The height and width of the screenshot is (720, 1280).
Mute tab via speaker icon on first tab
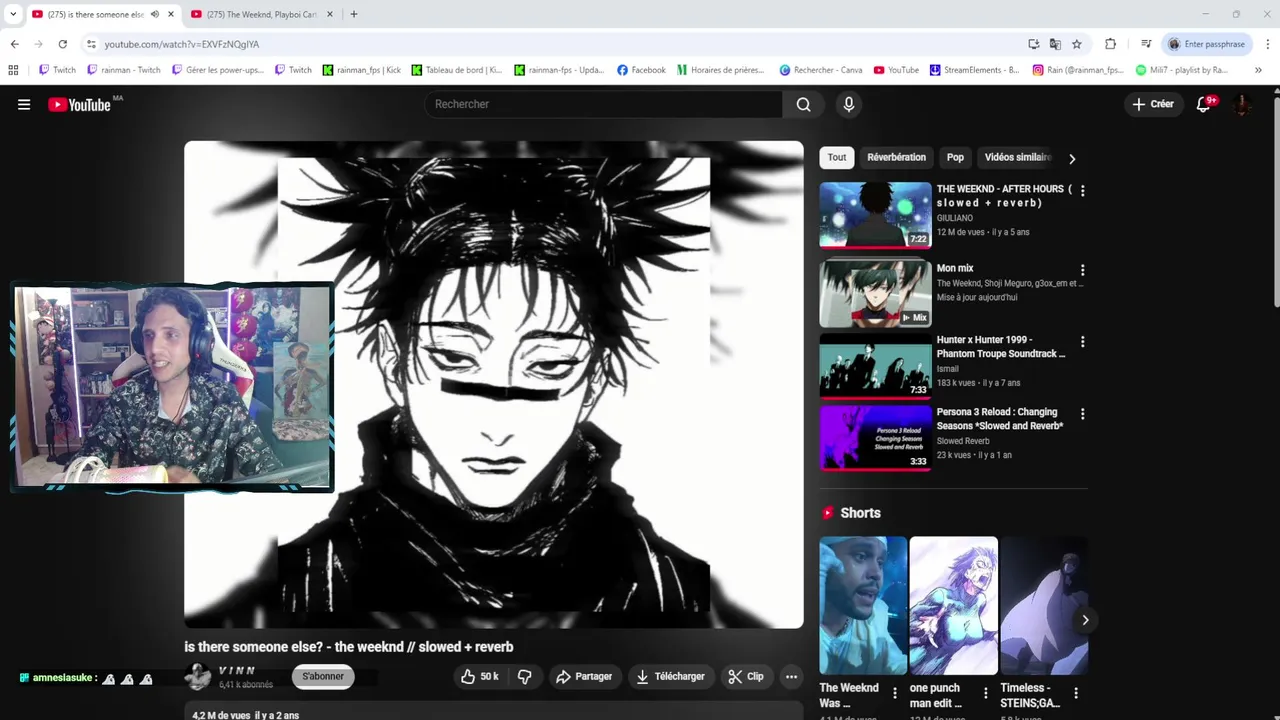154,14
